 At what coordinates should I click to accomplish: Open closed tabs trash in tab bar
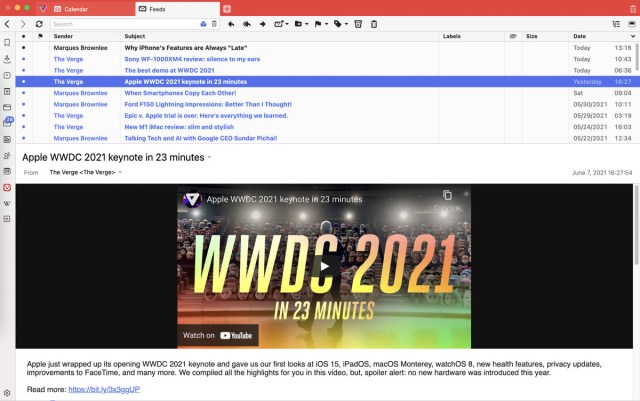(633, 9)
